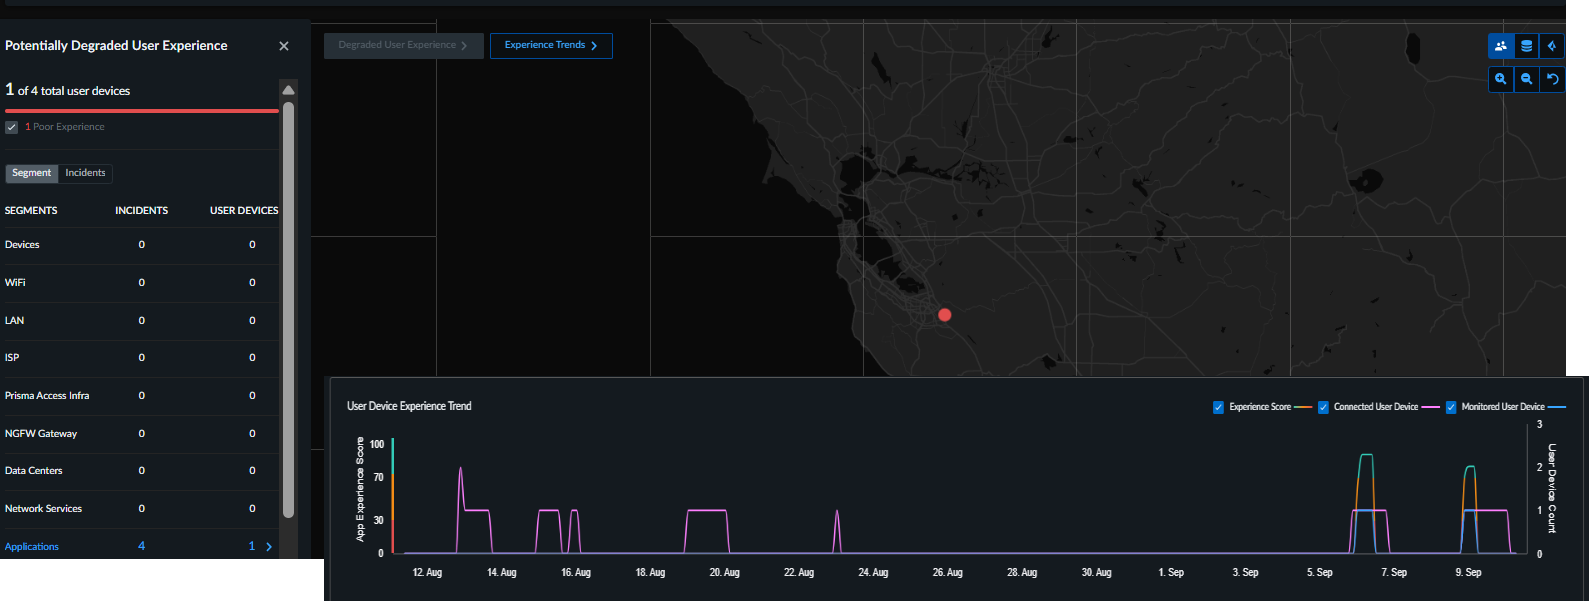This screenshot has height=601, width=1589.
Task: Click the Degraded User Experience button
Action: tap(403, 46)
